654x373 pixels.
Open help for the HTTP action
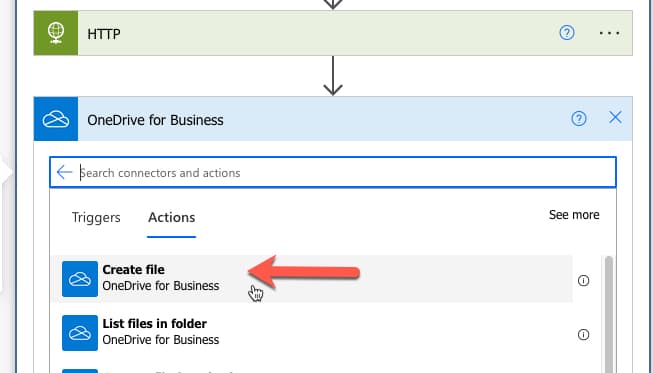click(x=567, y=33)
